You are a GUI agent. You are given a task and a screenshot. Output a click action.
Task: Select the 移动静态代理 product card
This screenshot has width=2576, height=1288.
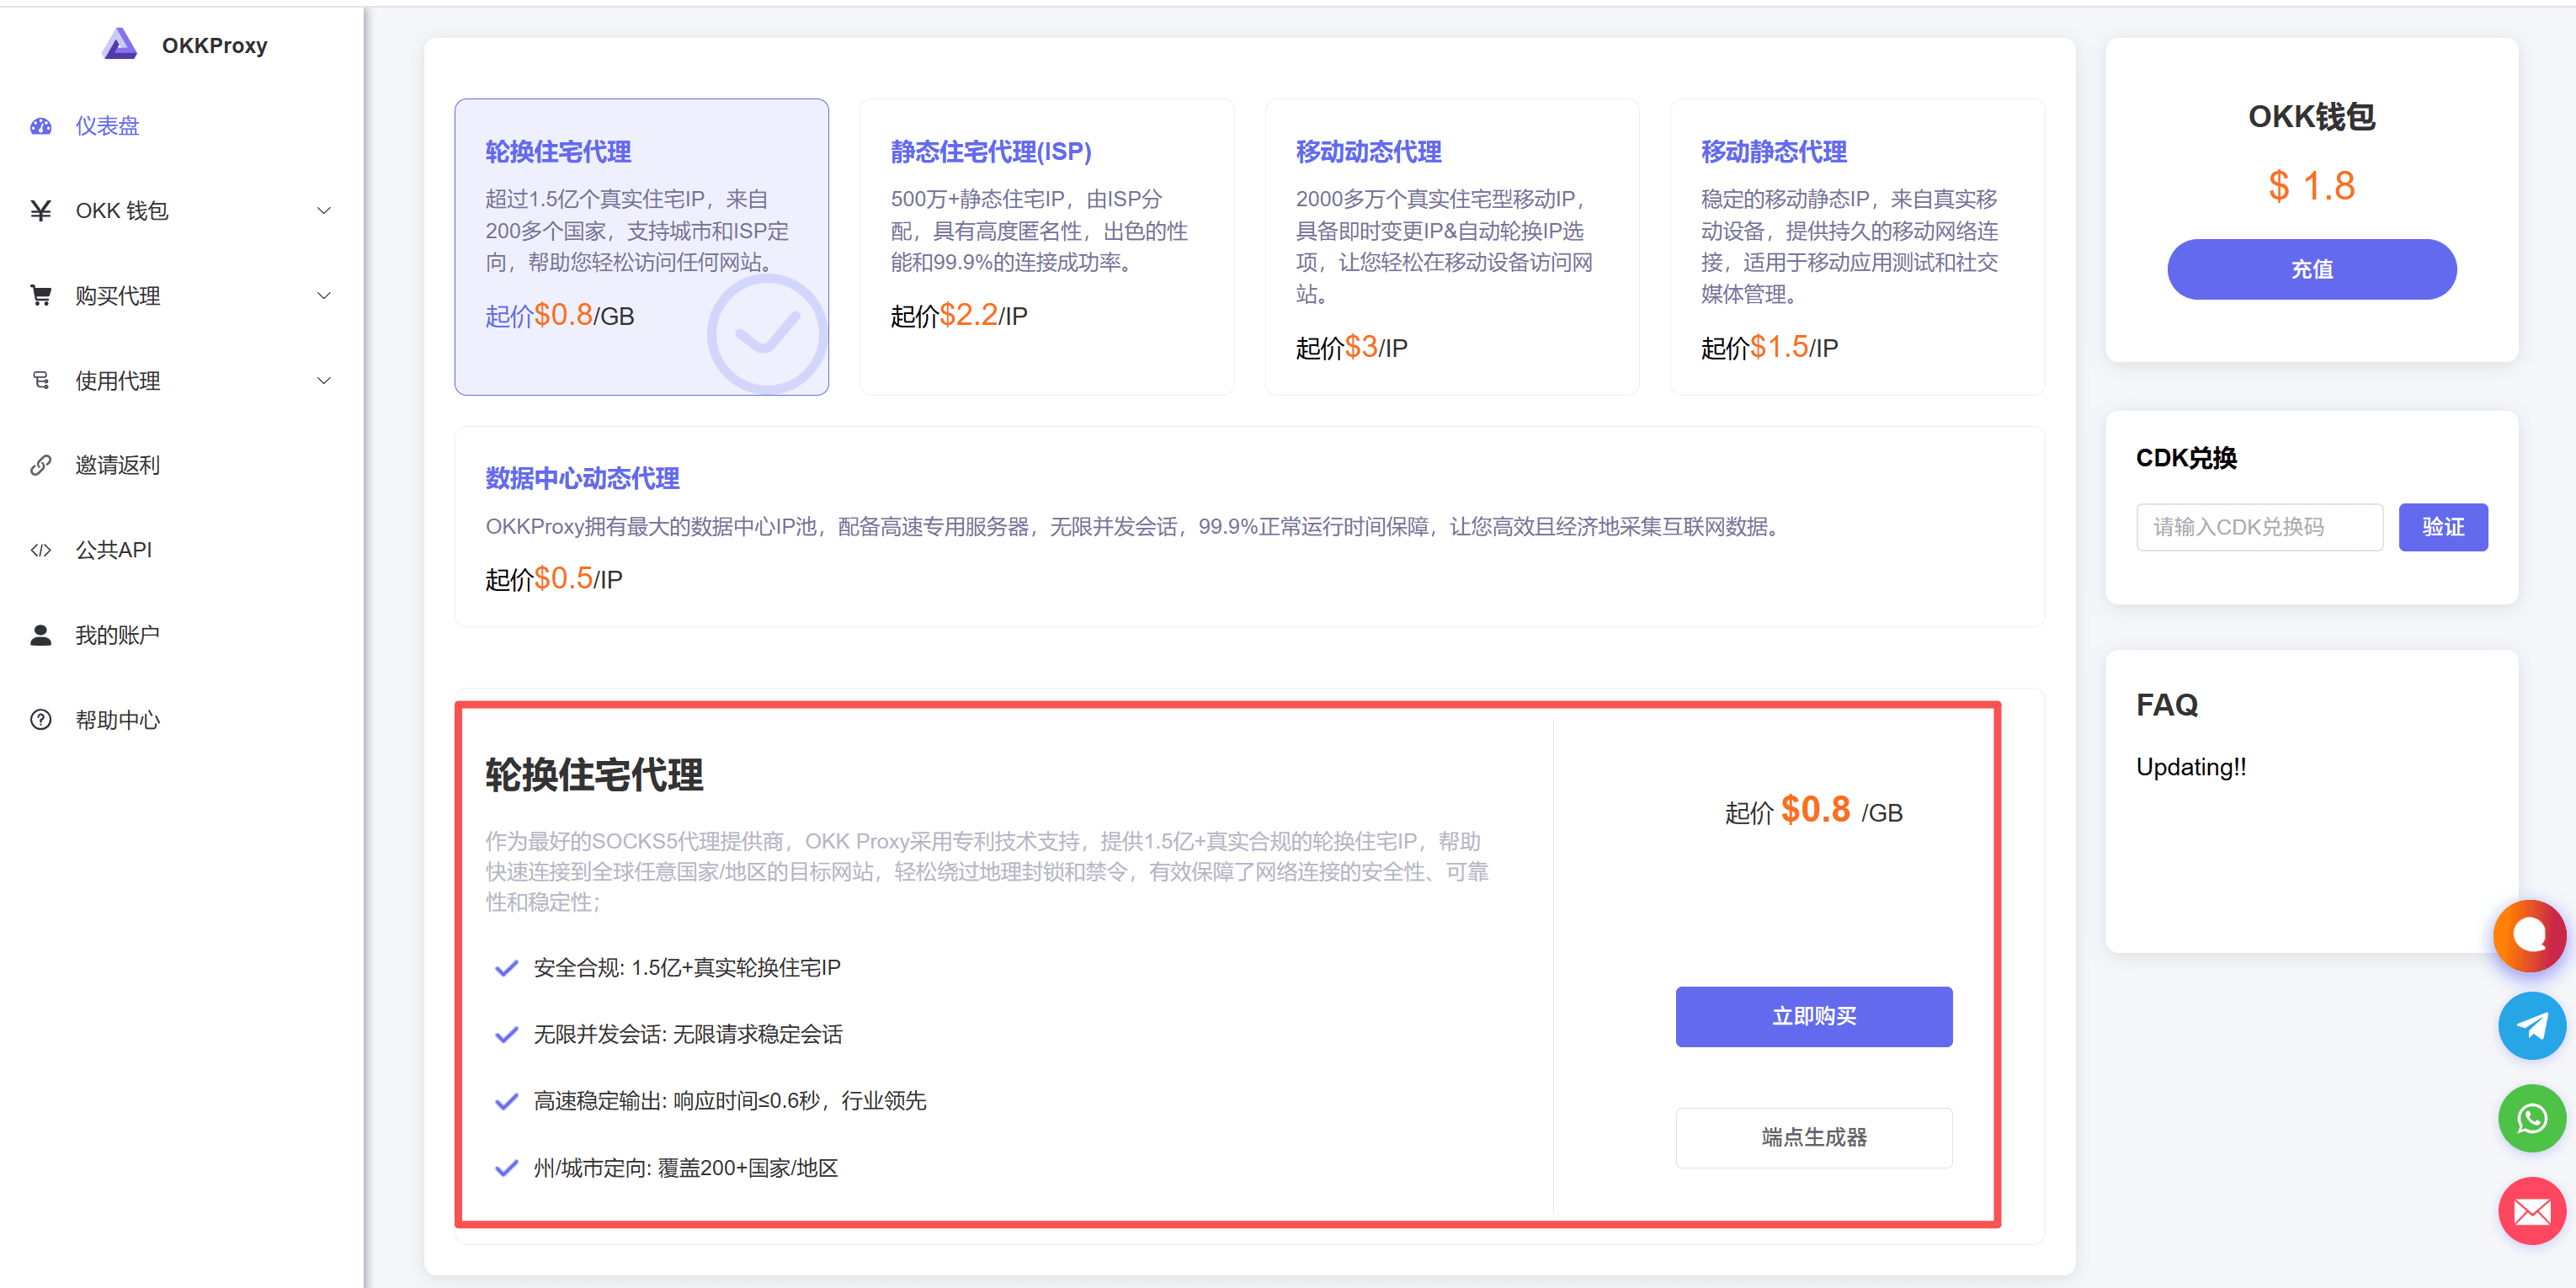click(x=1858, y=247)
